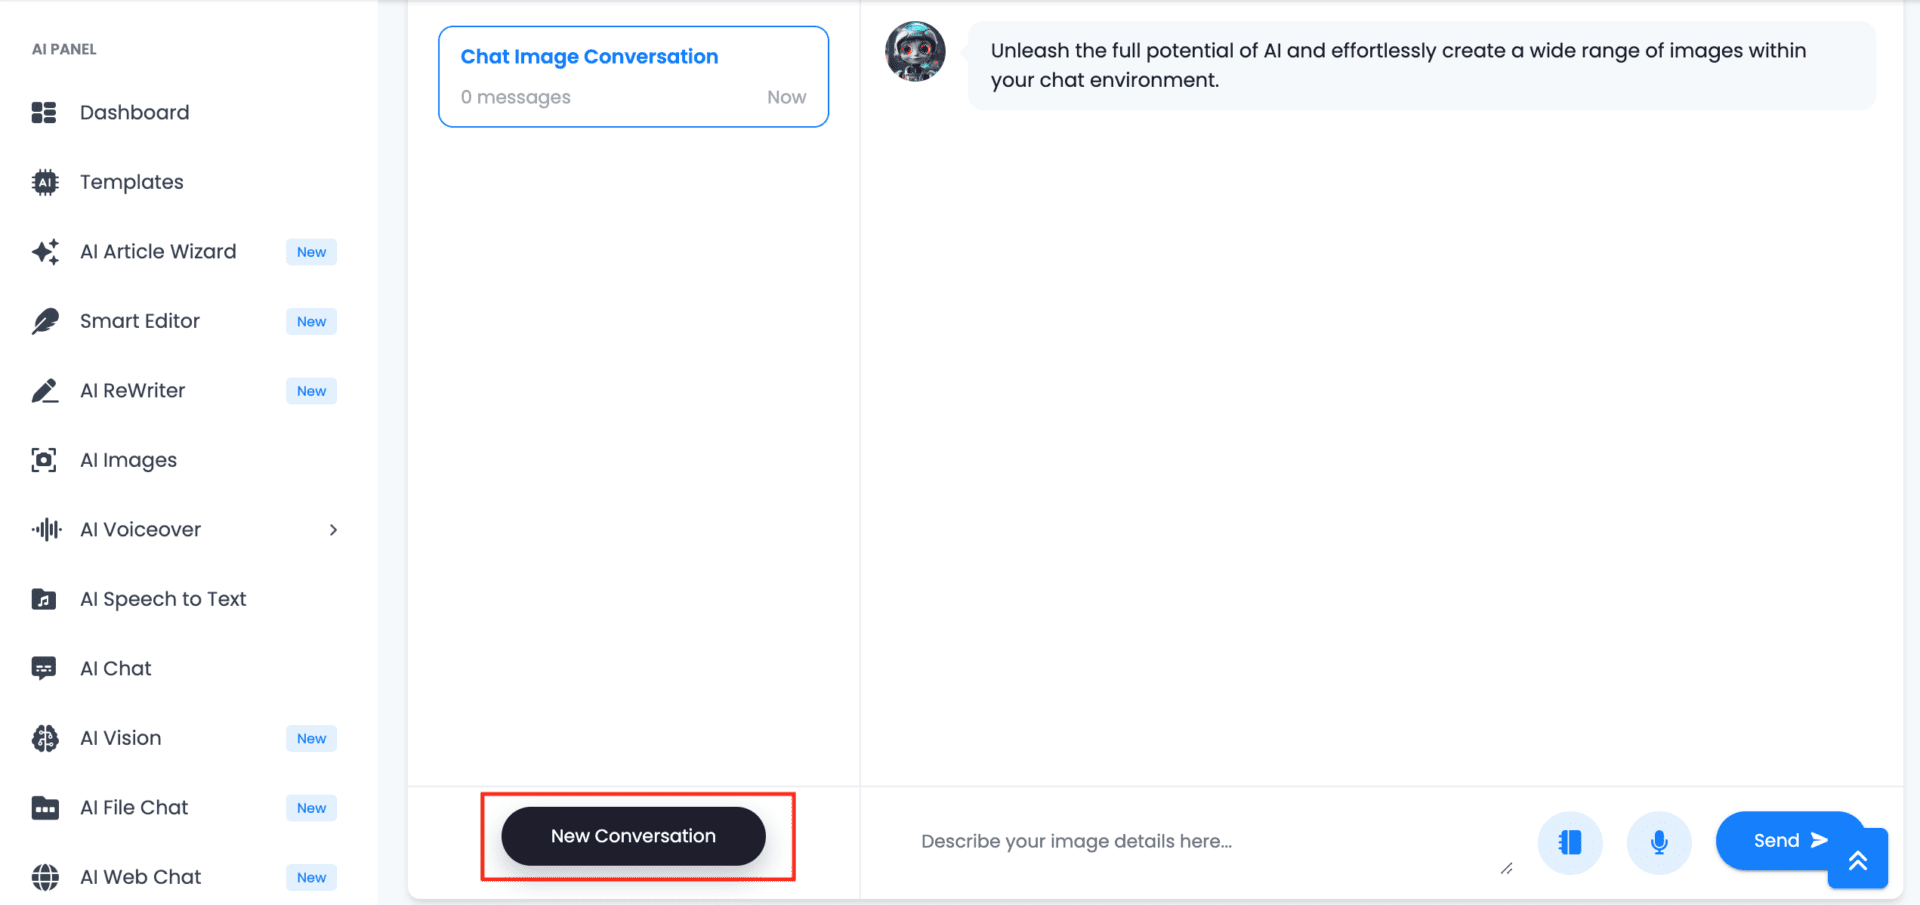Select the Smart Editor feather icon
Screen dimensions: 1920x905
pos(45,321)
